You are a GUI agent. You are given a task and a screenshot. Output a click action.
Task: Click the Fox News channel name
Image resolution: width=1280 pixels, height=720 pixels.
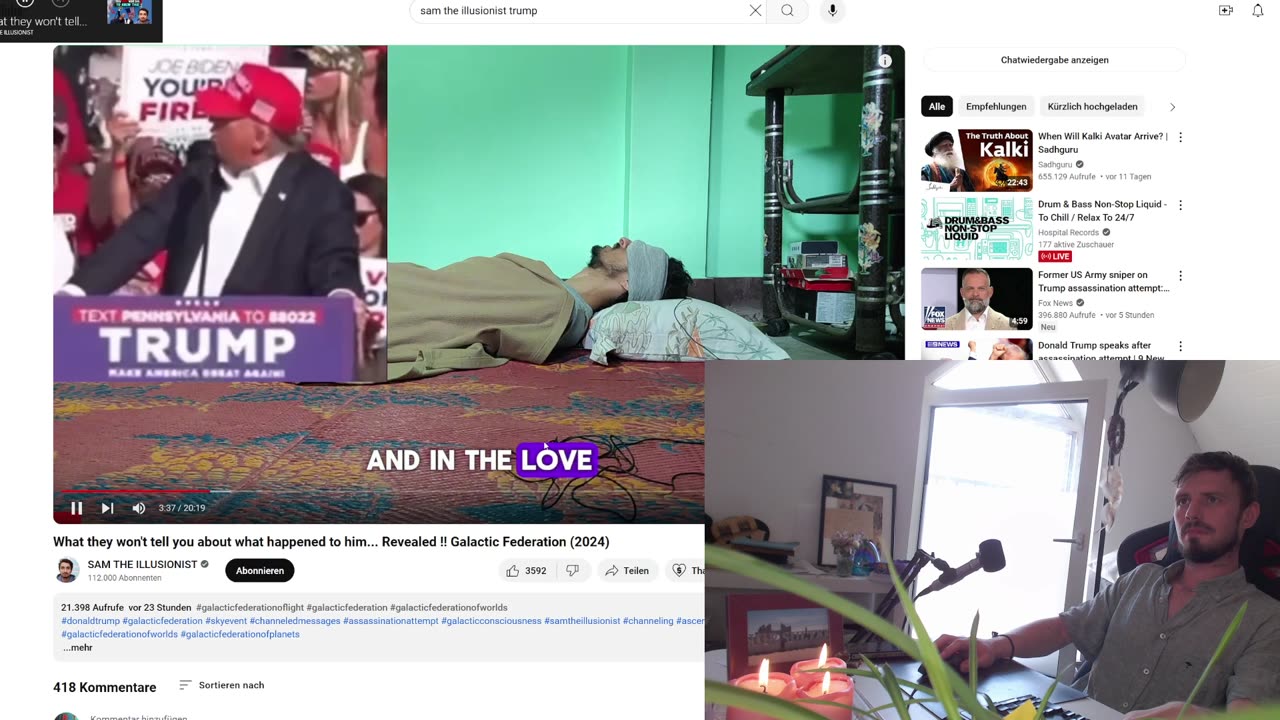[x=1055, y=303]
